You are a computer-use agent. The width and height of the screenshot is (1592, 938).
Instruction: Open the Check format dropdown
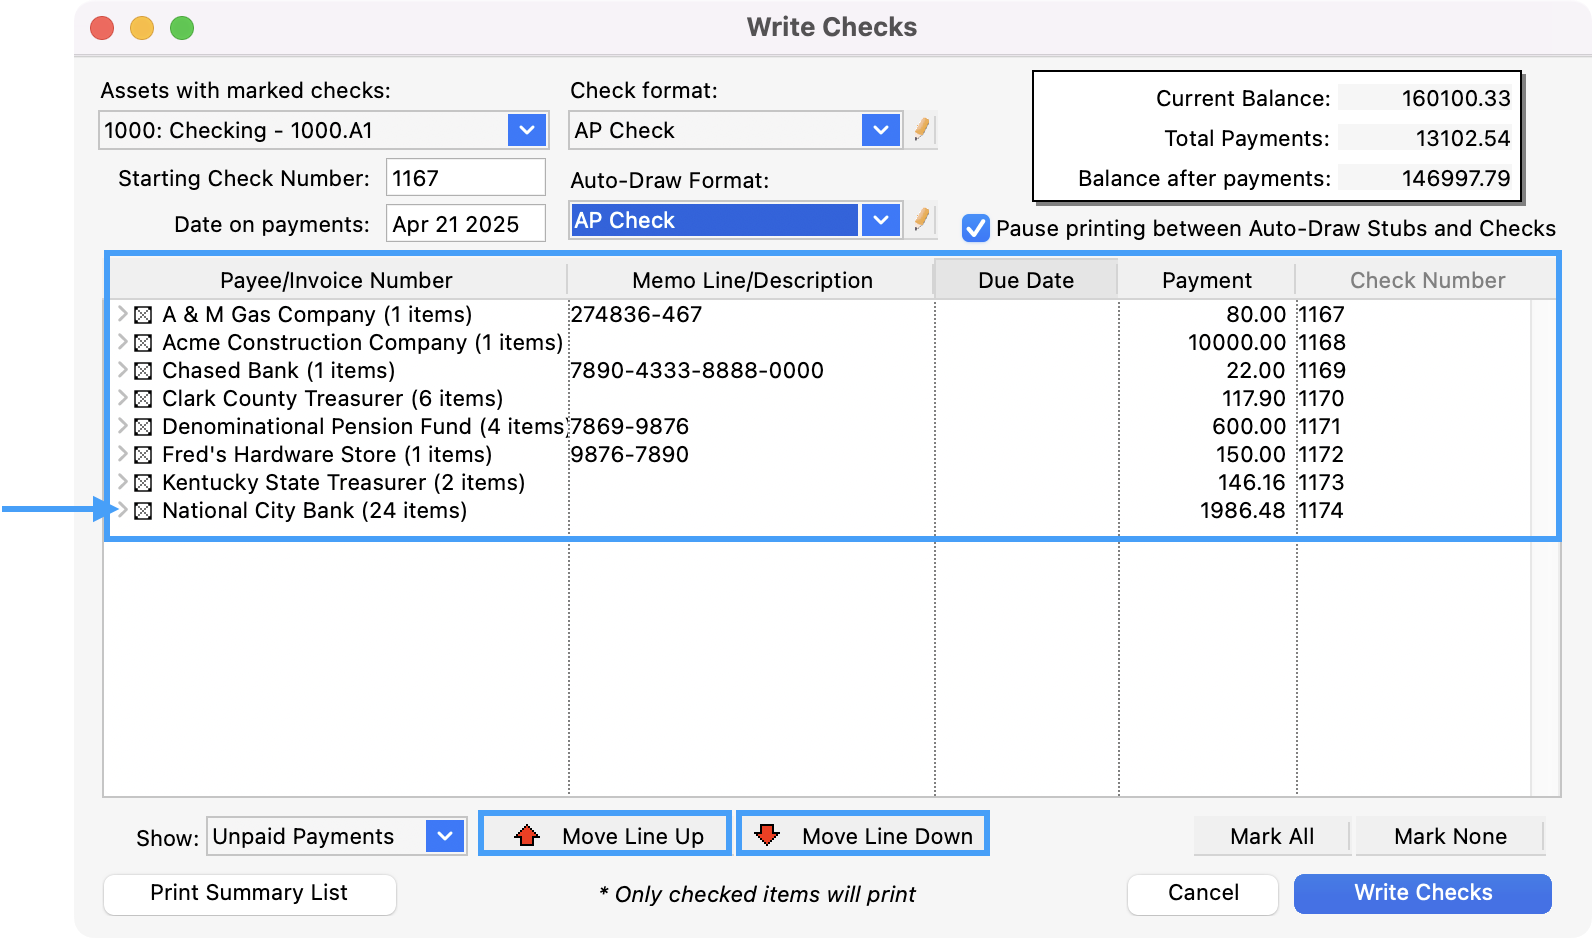[x=880, y=130]
